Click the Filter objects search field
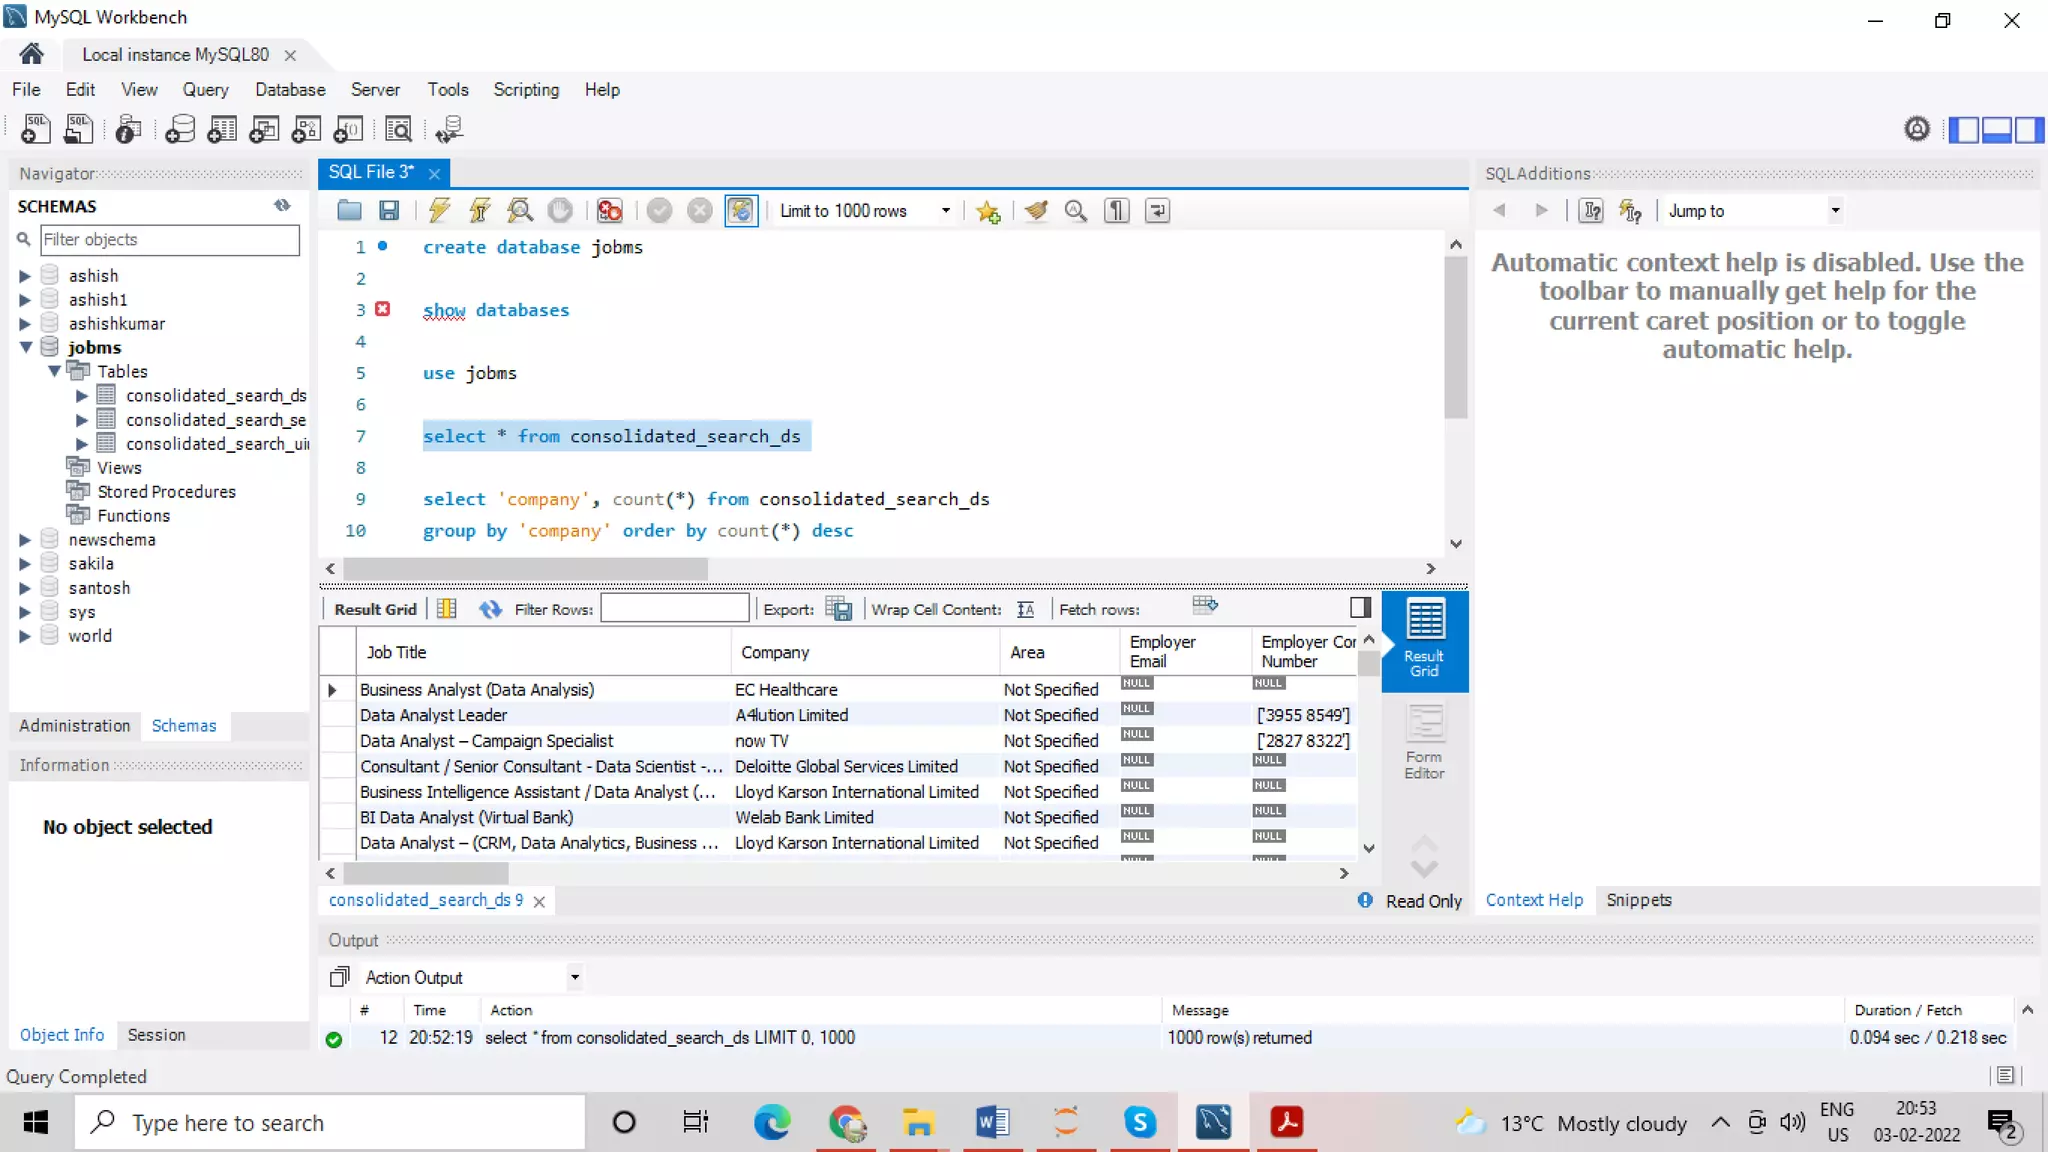Screen dimensions: 2048x1152 [x=169, y=239]
